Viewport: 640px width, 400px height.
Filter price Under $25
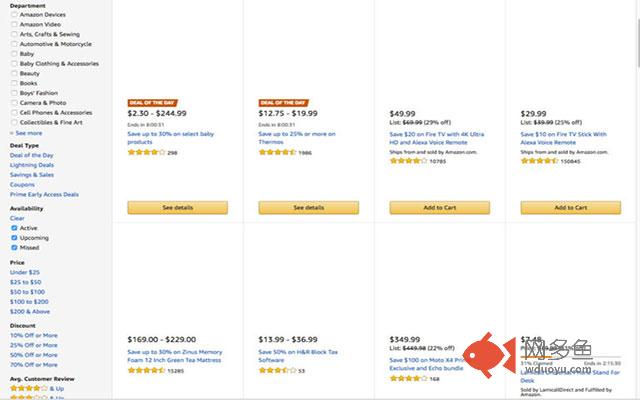(x=24, y=272)
